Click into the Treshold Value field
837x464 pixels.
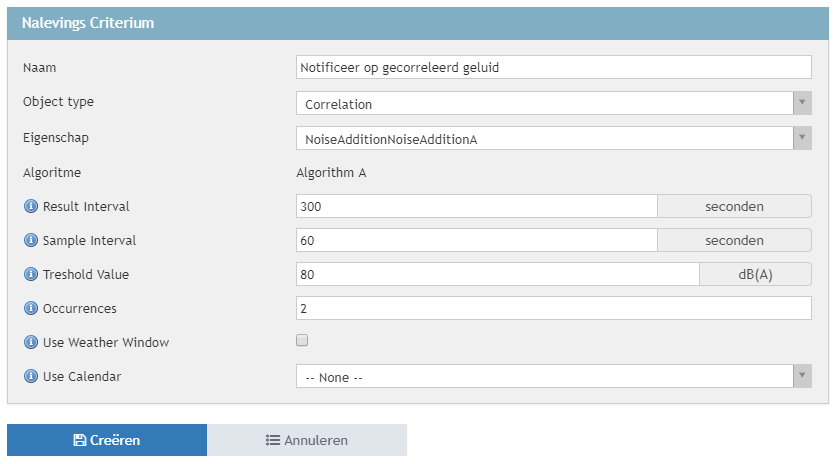[497, 274]
